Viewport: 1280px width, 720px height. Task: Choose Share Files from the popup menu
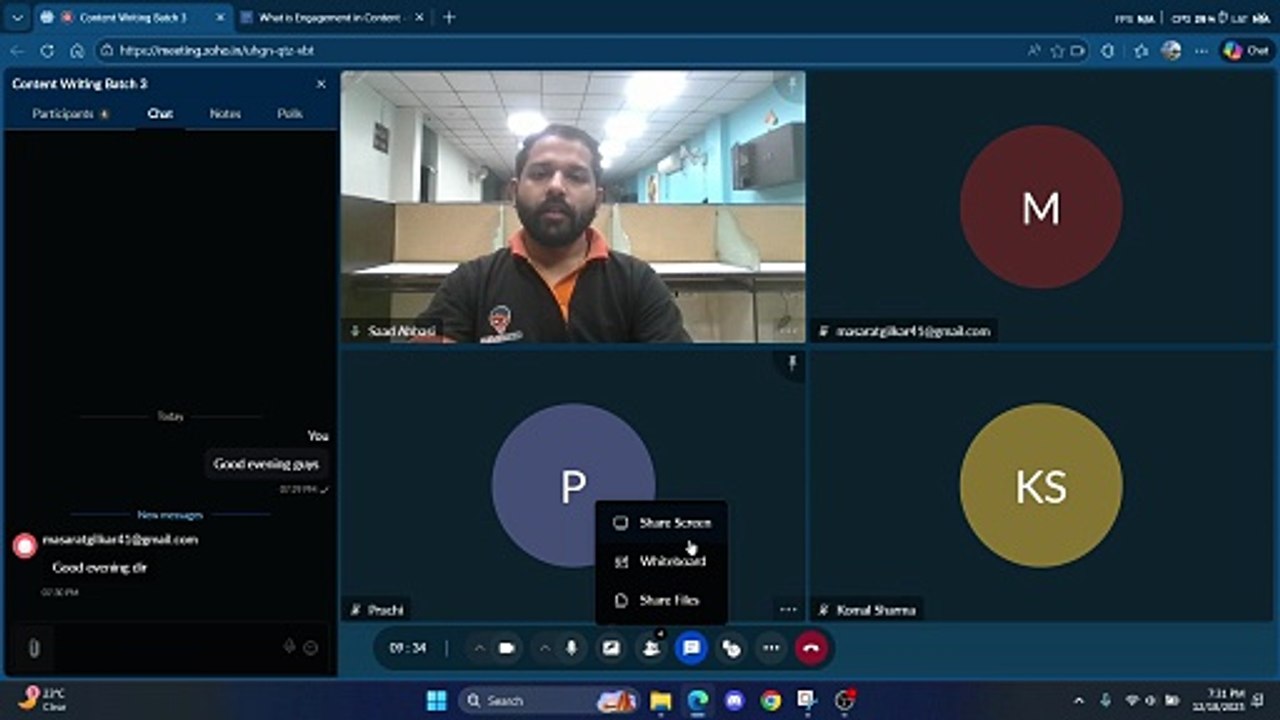coord(662,600)
